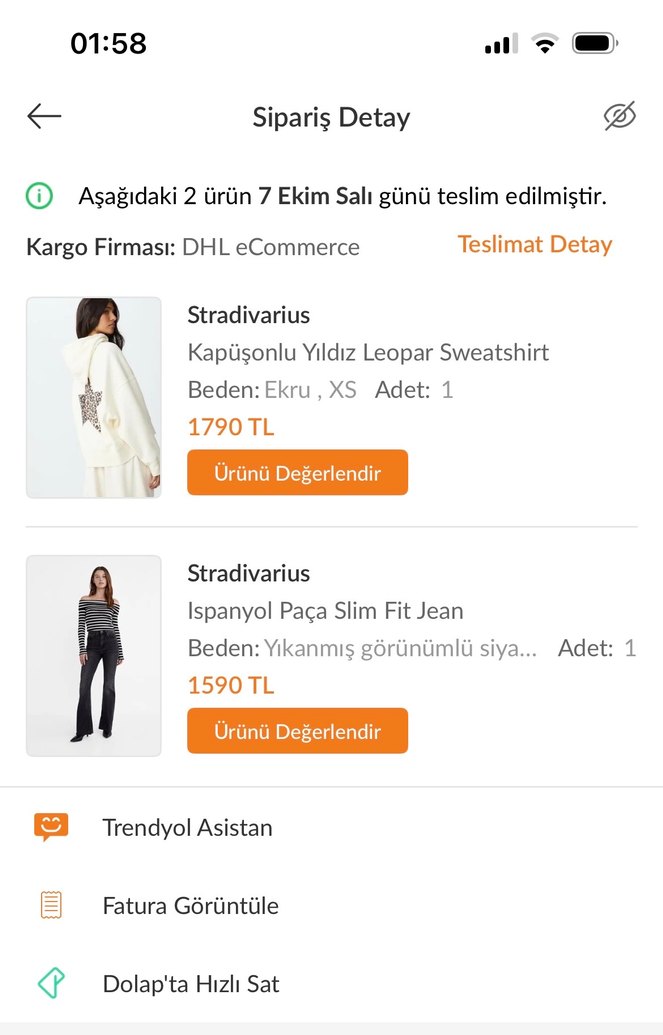Open Ispanyol Paça Slim Fit Jean title
This screenshot has height=1035, width=663.
325,610
